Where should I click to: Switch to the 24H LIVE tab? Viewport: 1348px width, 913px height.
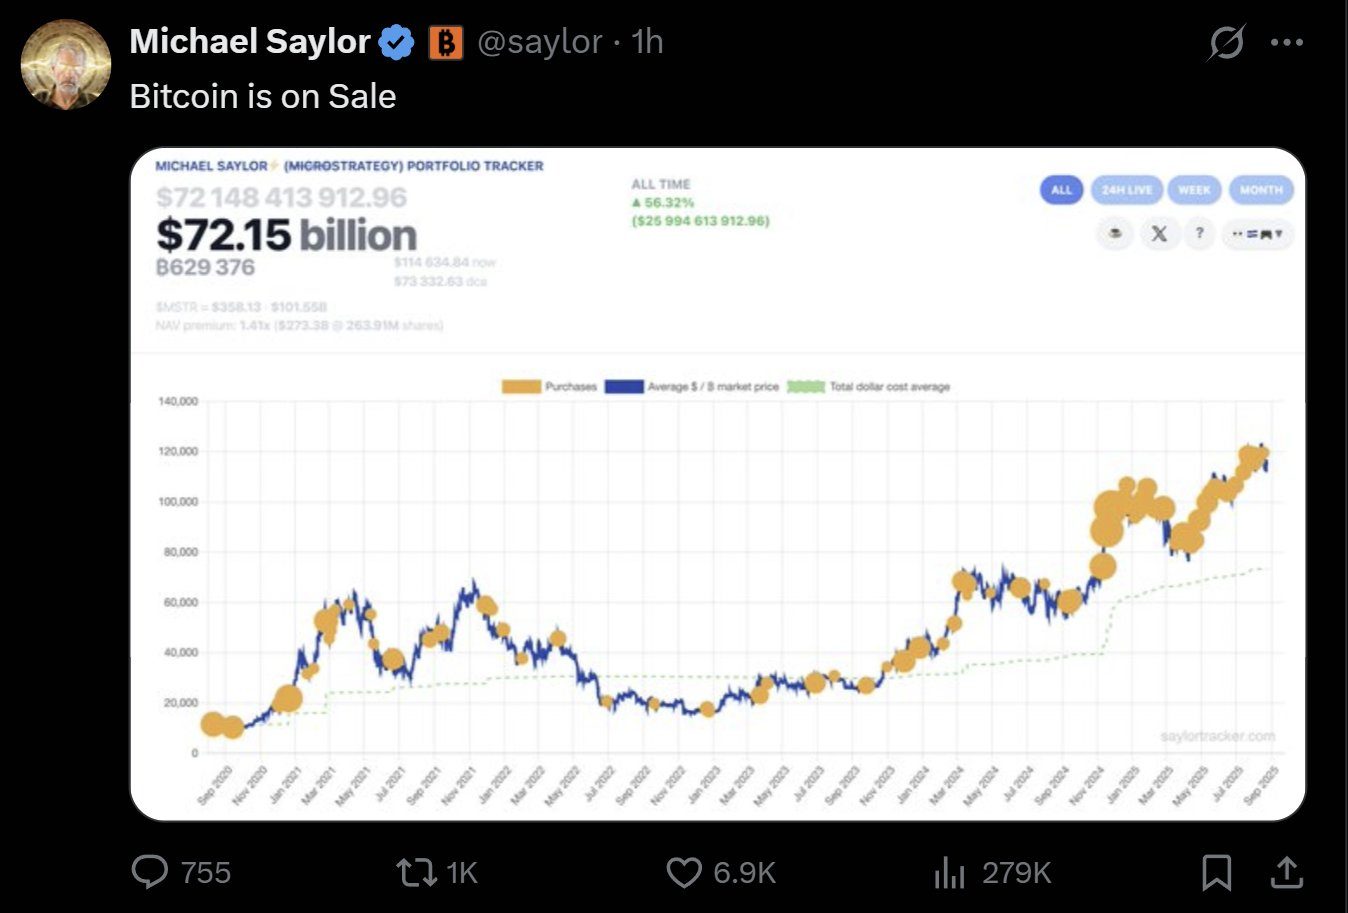pyautogui.click(x=1127, y=189)
